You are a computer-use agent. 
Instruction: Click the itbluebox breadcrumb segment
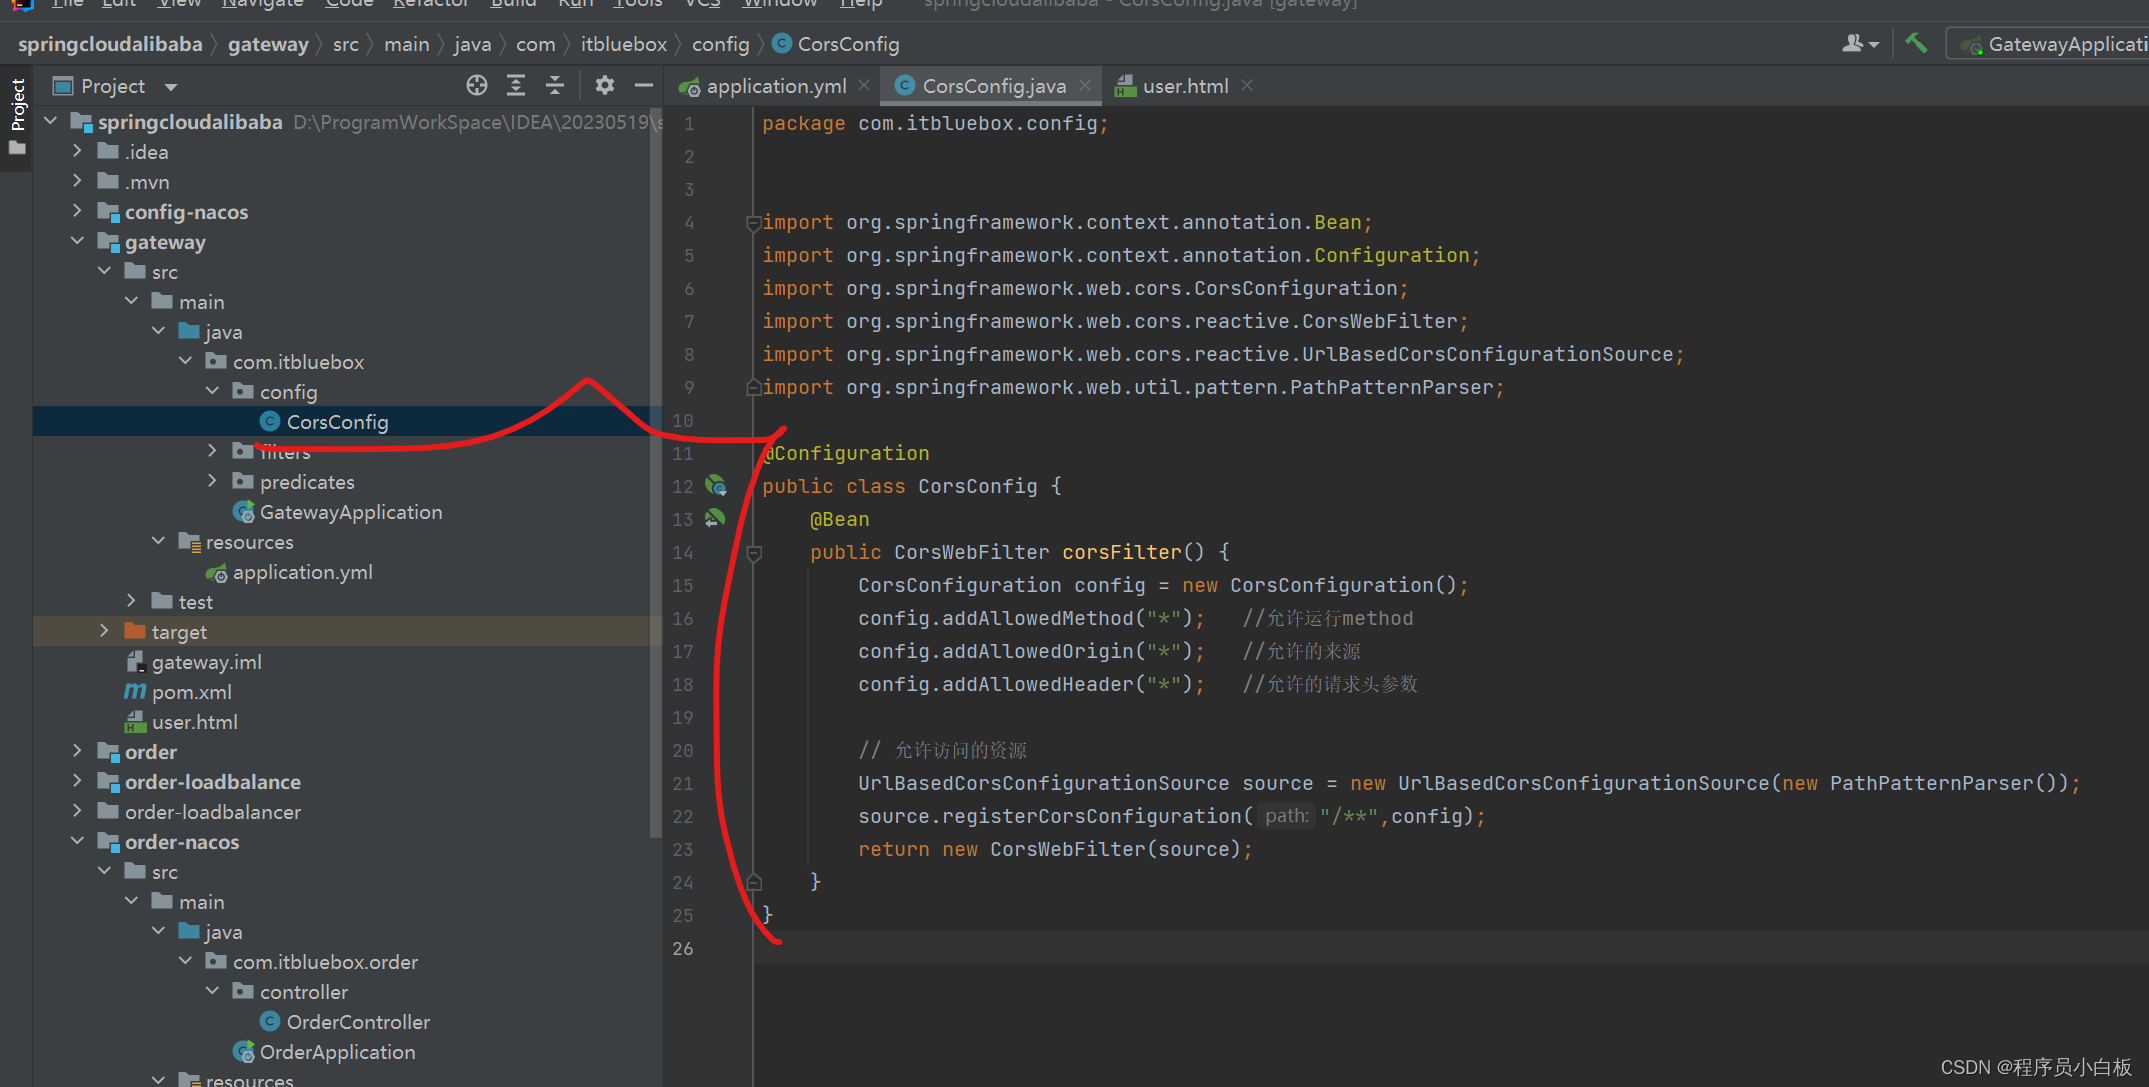pyautogui.click(x=623, y=44)
